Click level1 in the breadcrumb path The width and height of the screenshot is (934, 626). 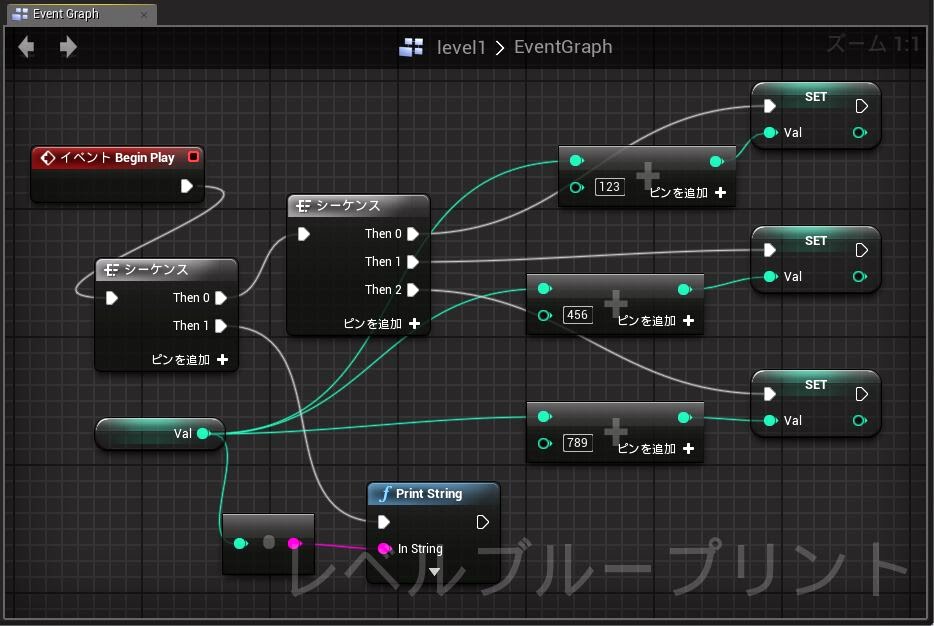(x=460, y=47)
